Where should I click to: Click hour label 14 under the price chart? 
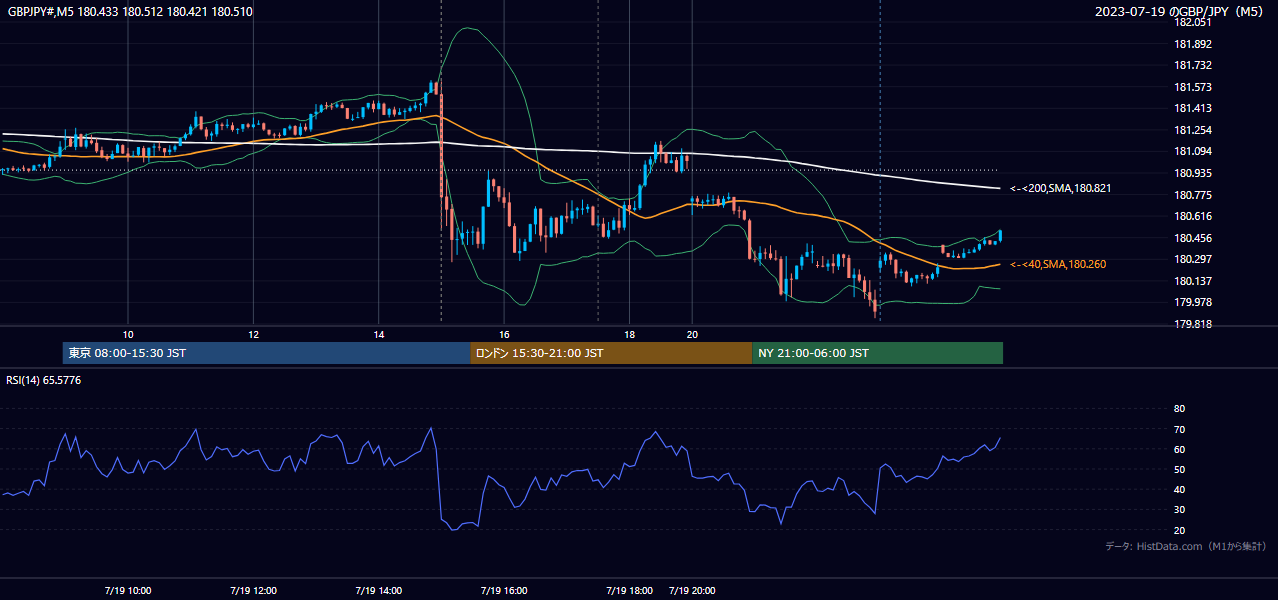pos(379,334)
